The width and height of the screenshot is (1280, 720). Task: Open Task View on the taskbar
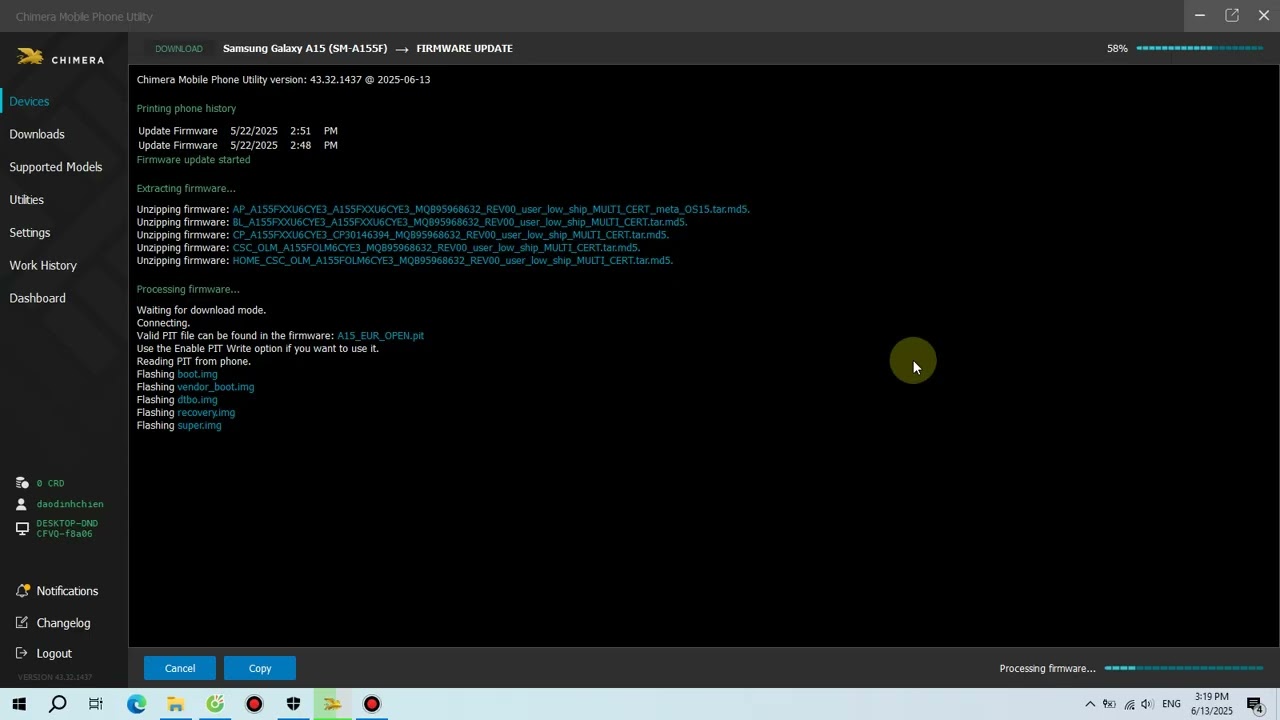[96, 704]
